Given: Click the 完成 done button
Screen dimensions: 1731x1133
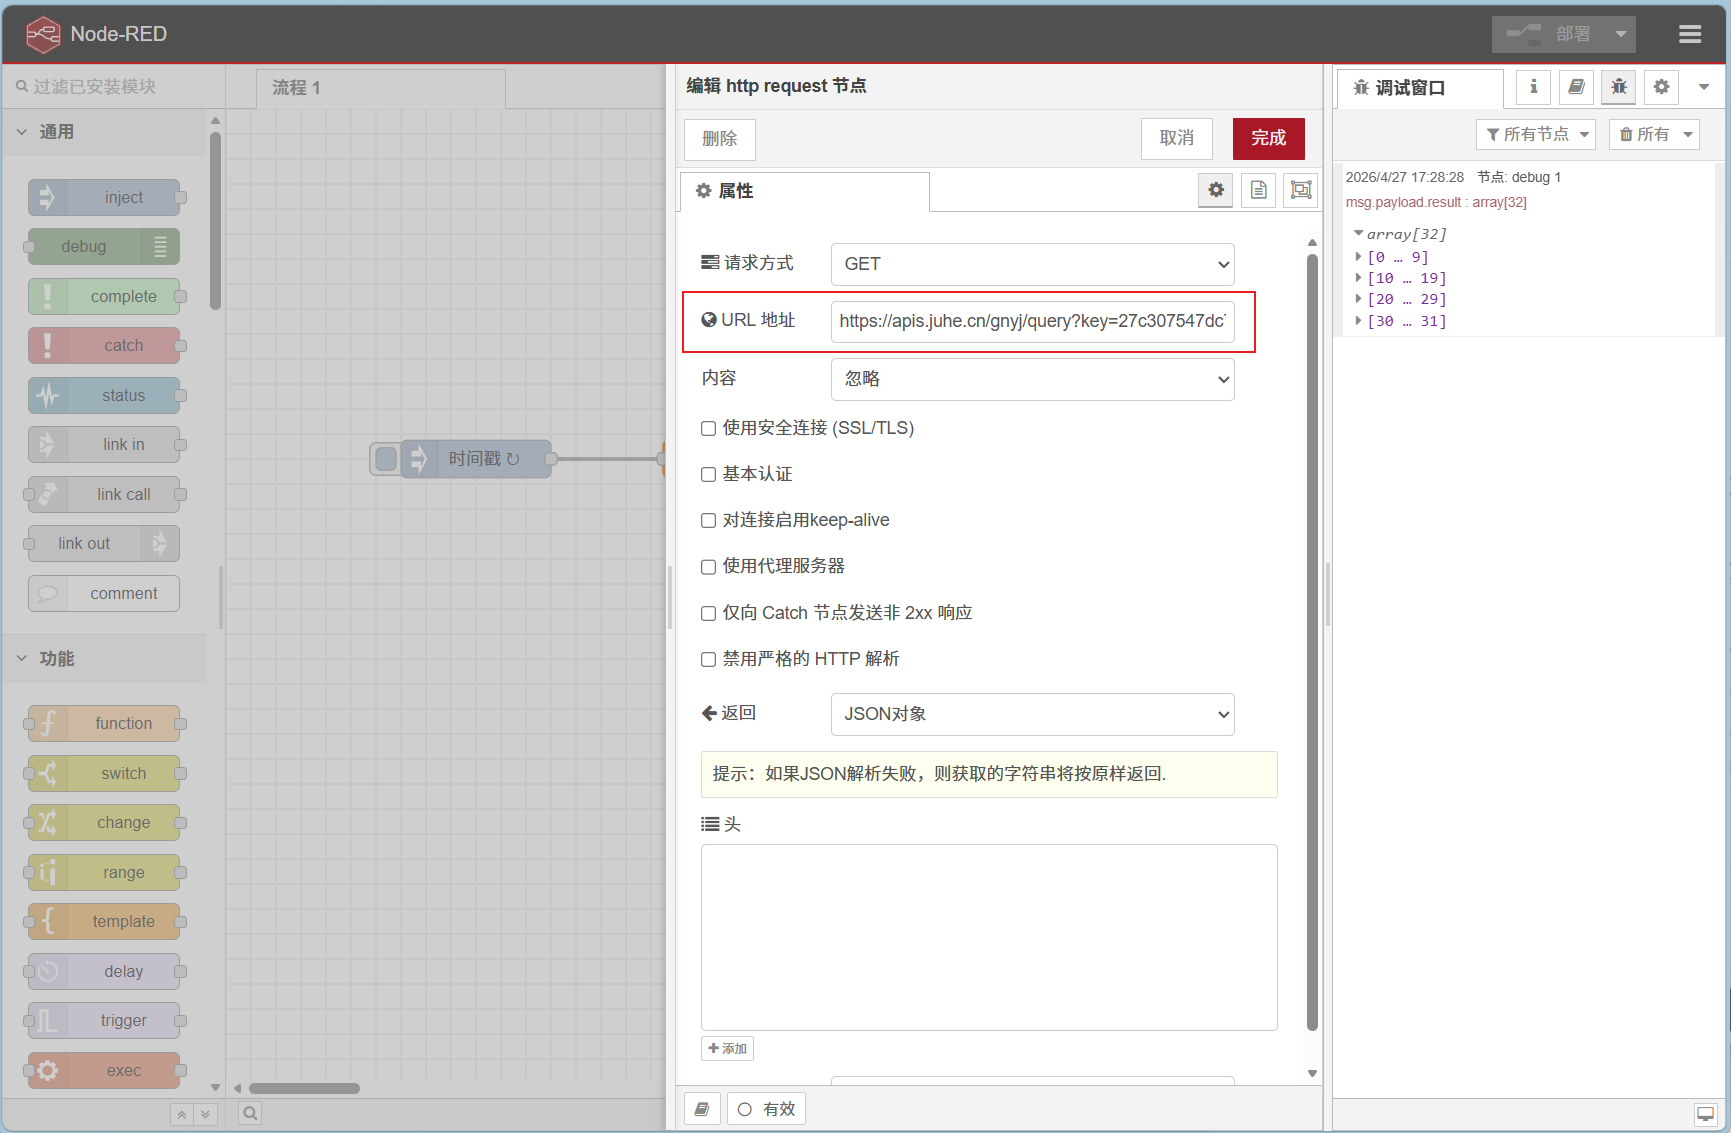Looking at the screenshot, I should [x=1269, y=139].
